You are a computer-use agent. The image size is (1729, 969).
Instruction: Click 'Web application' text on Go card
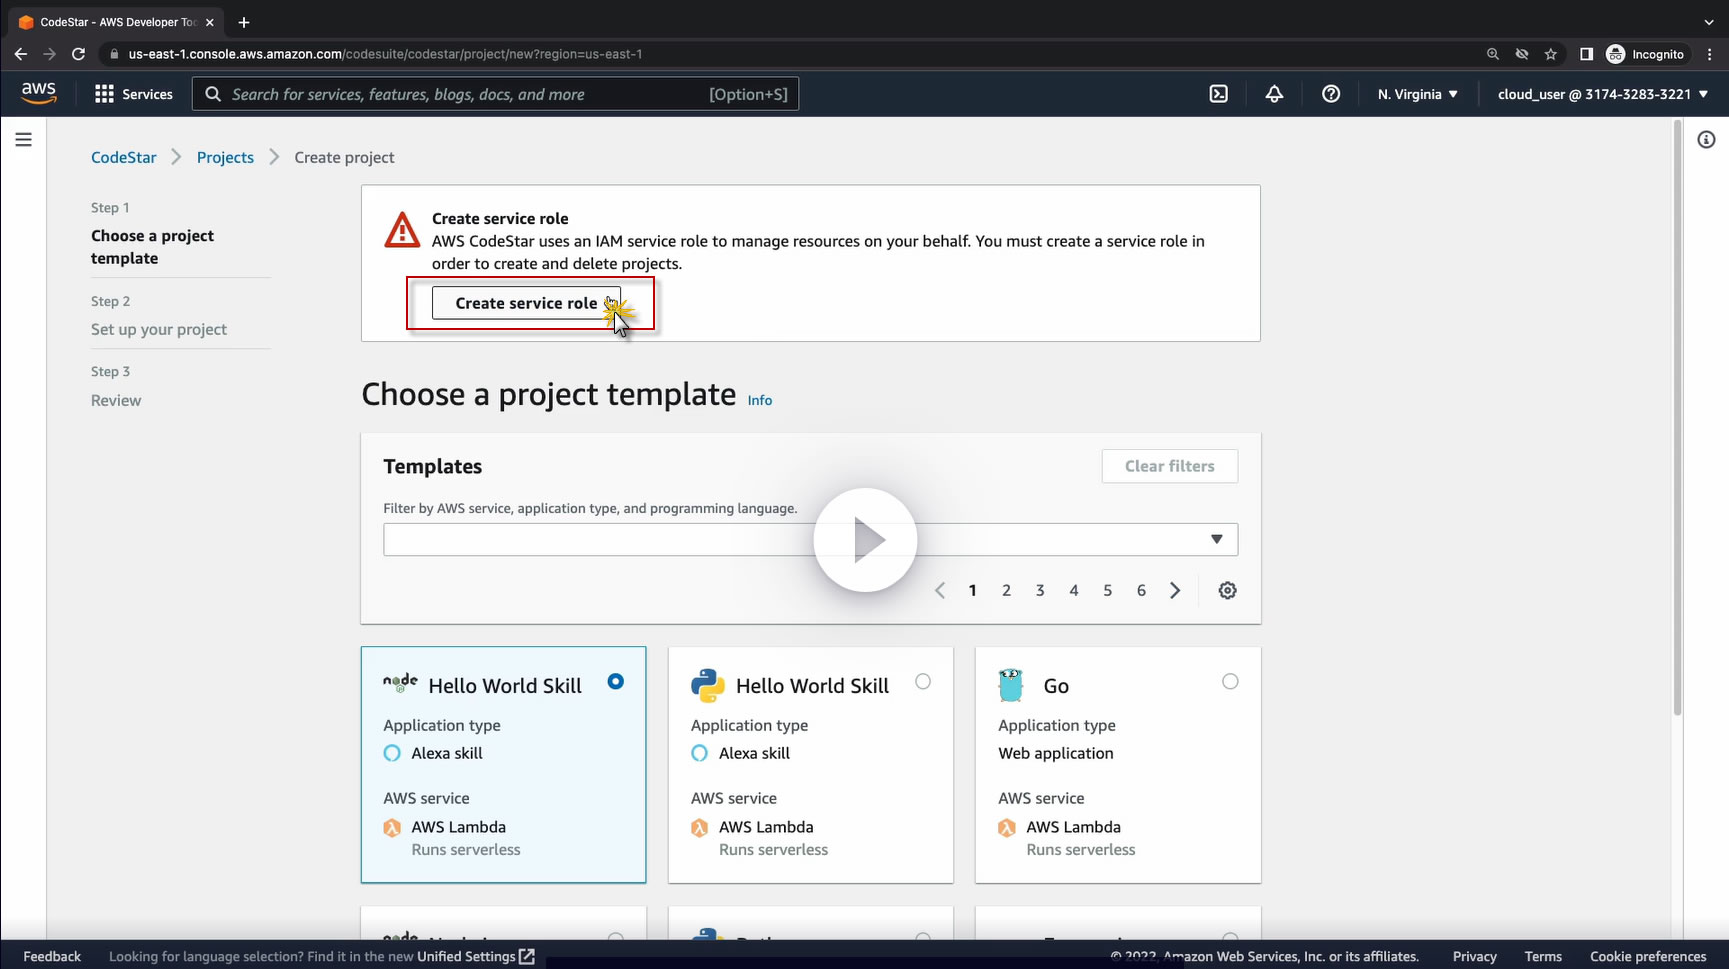click(x=1056, y=753)
